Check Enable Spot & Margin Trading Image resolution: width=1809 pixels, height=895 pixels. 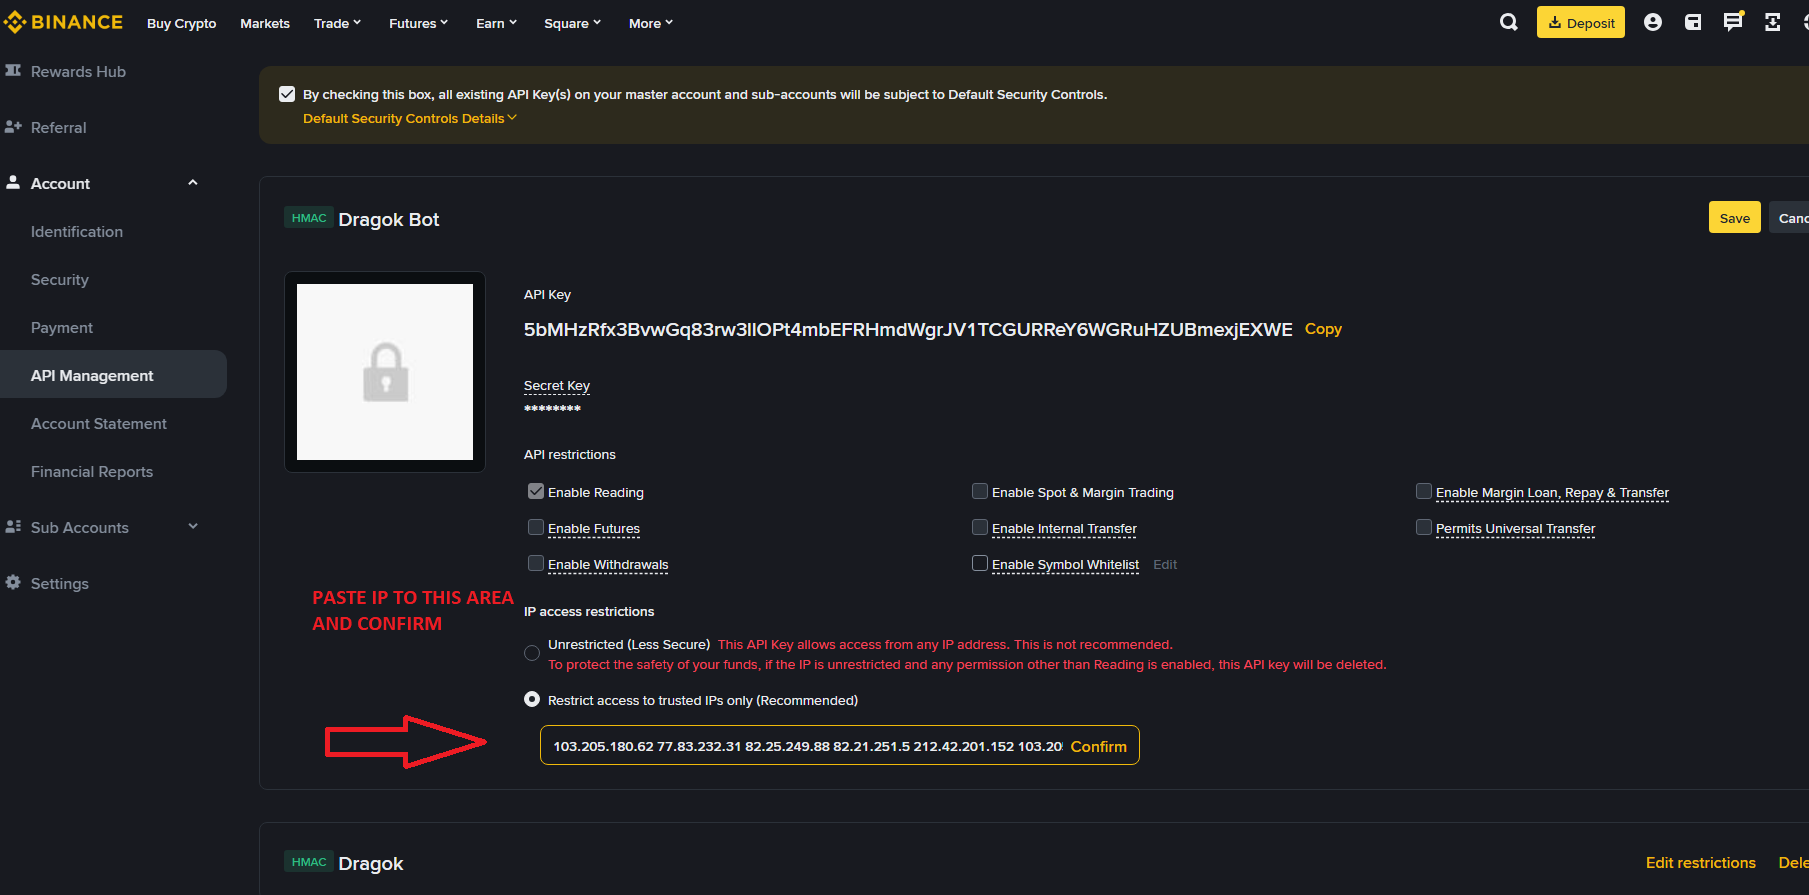pyautogui.click(x=980, y=491)
